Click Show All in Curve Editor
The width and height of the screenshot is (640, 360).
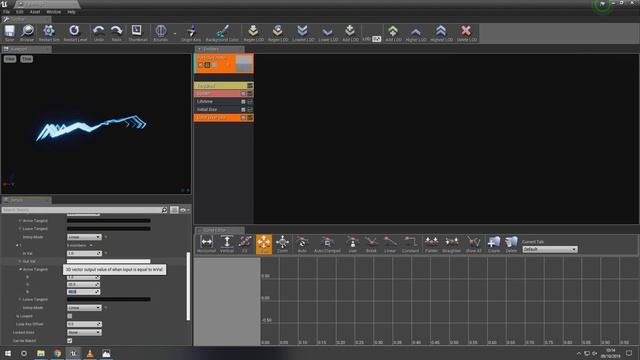[x=473, y=244]
